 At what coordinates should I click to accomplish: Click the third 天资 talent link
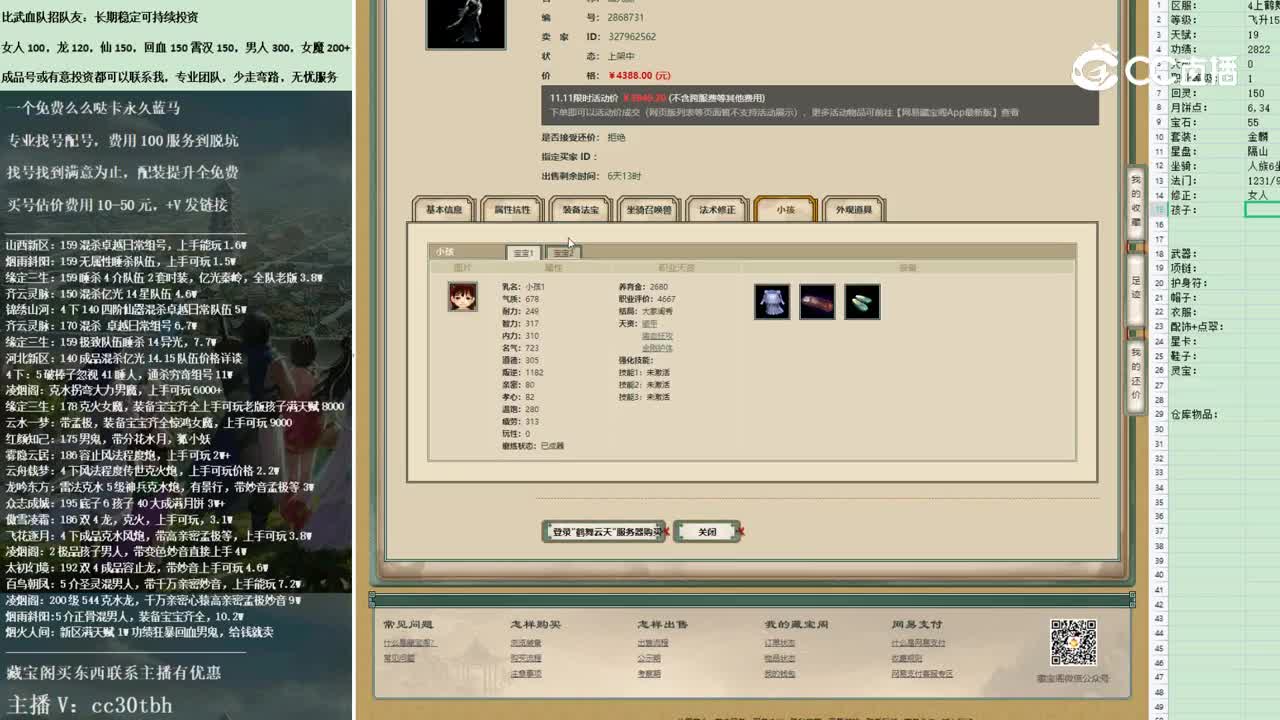[x=657, y=348]
